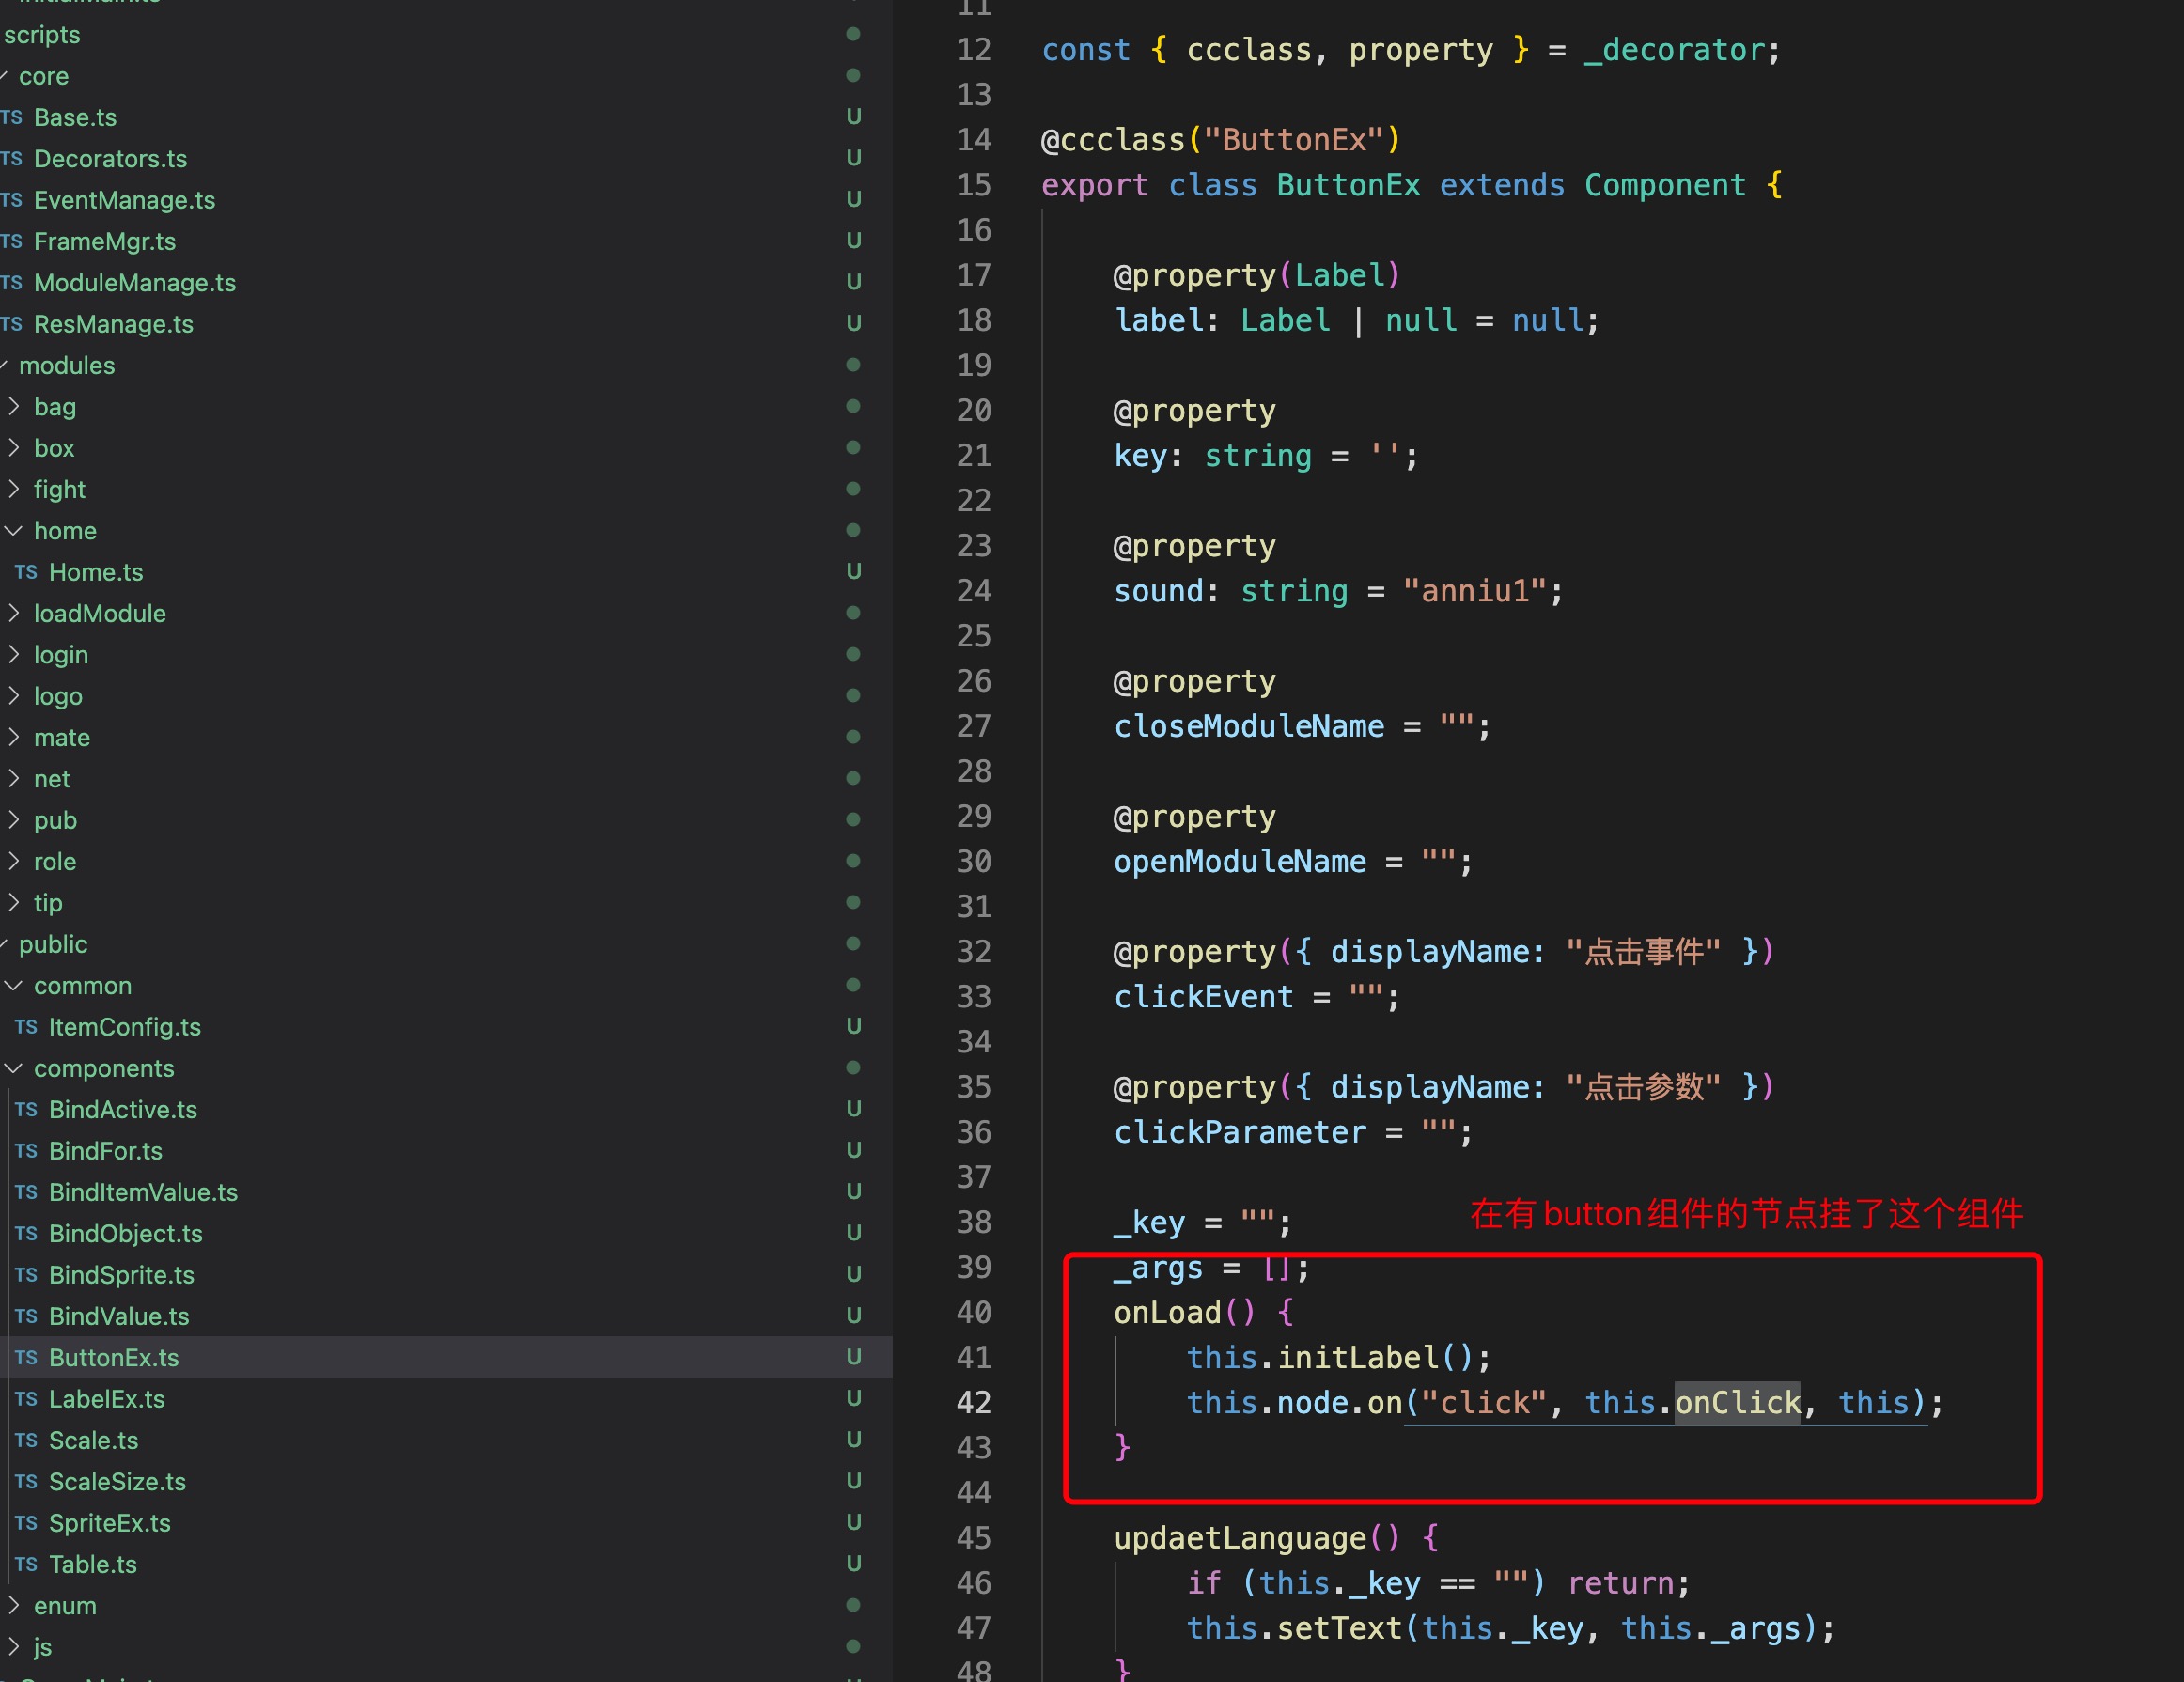Collapse the components folder
Screen dimensions: 2184x1682
14,1068
